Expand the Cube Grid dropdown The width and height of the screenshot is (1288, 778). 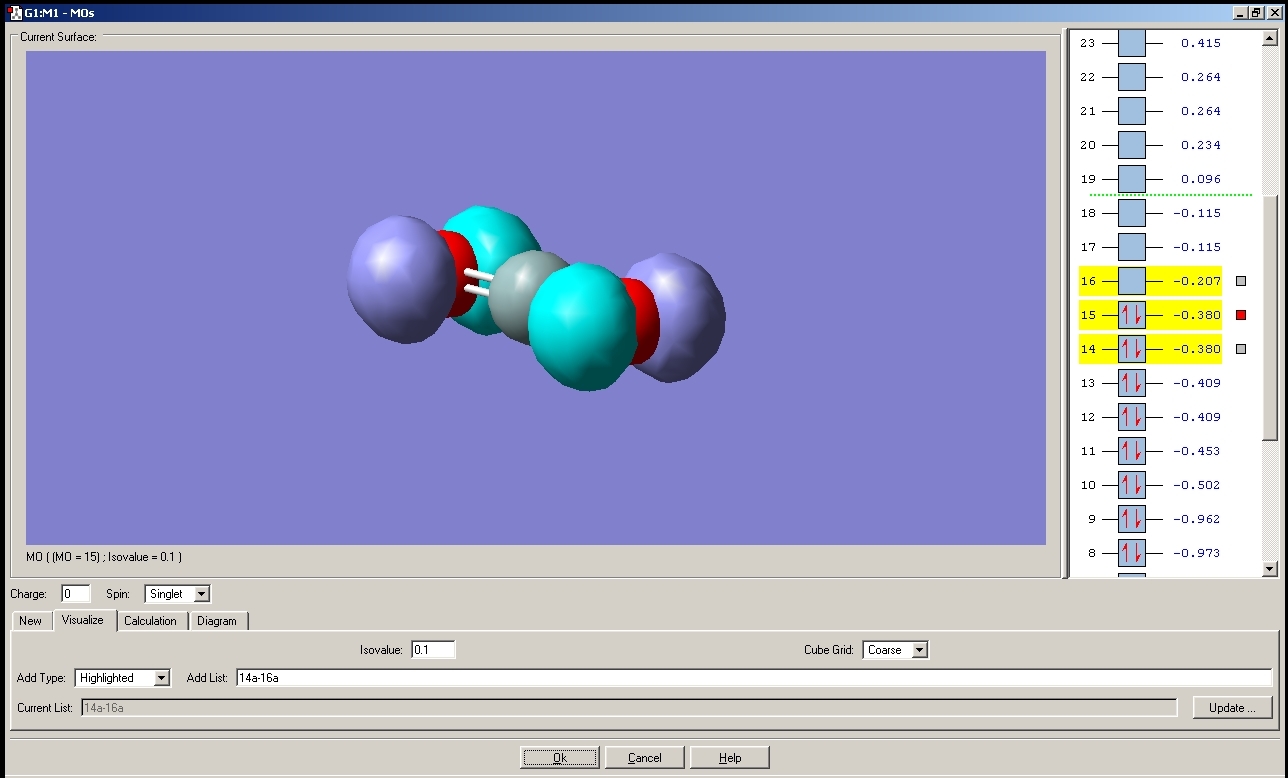(919, 650)
